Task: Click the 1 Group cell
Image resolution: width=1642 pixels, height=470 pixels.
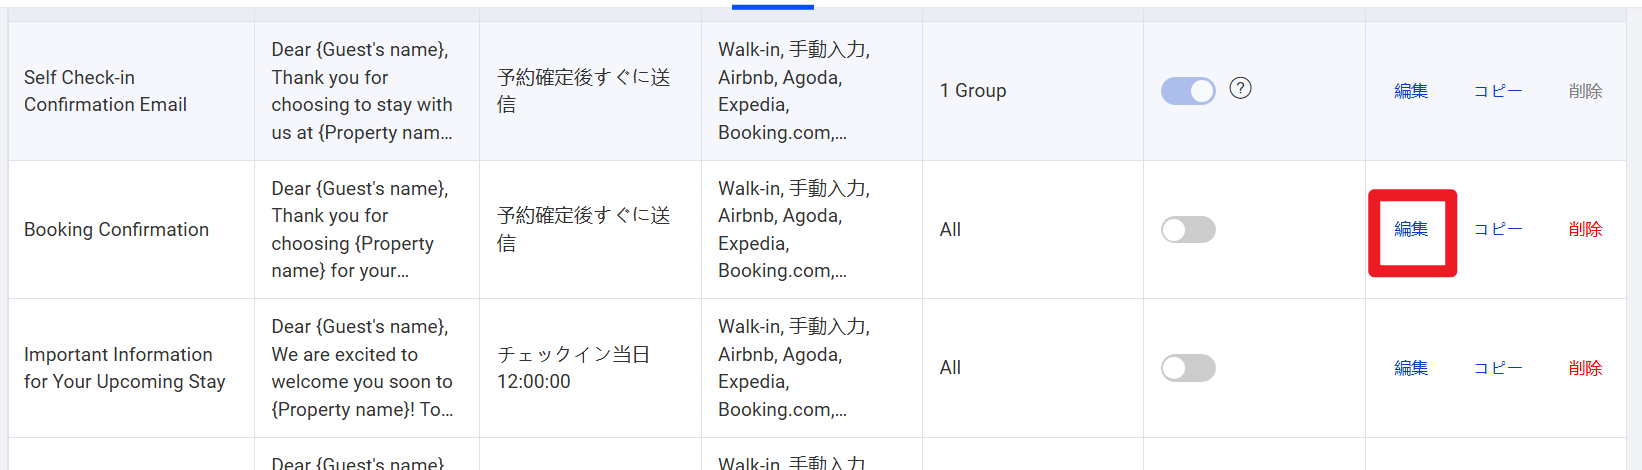Action: point(973,91)
